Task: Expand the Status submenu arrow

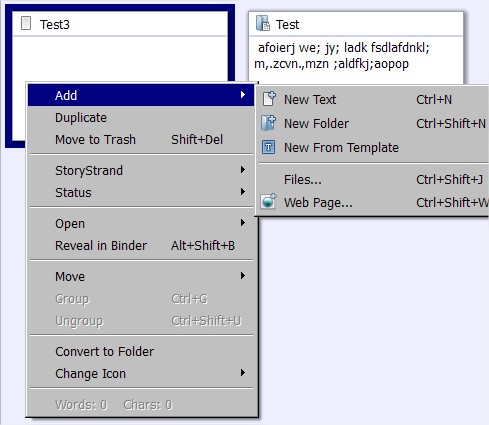Action: 243,192
